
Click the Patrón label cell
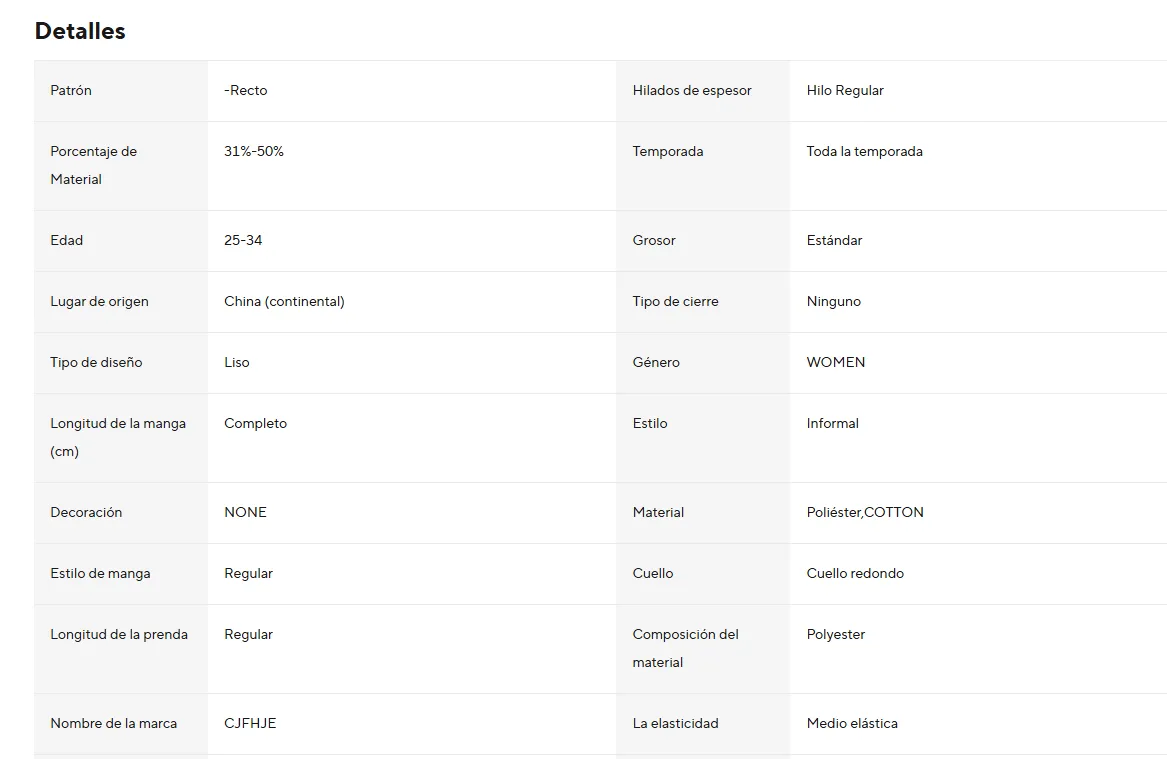pos(71,90)
